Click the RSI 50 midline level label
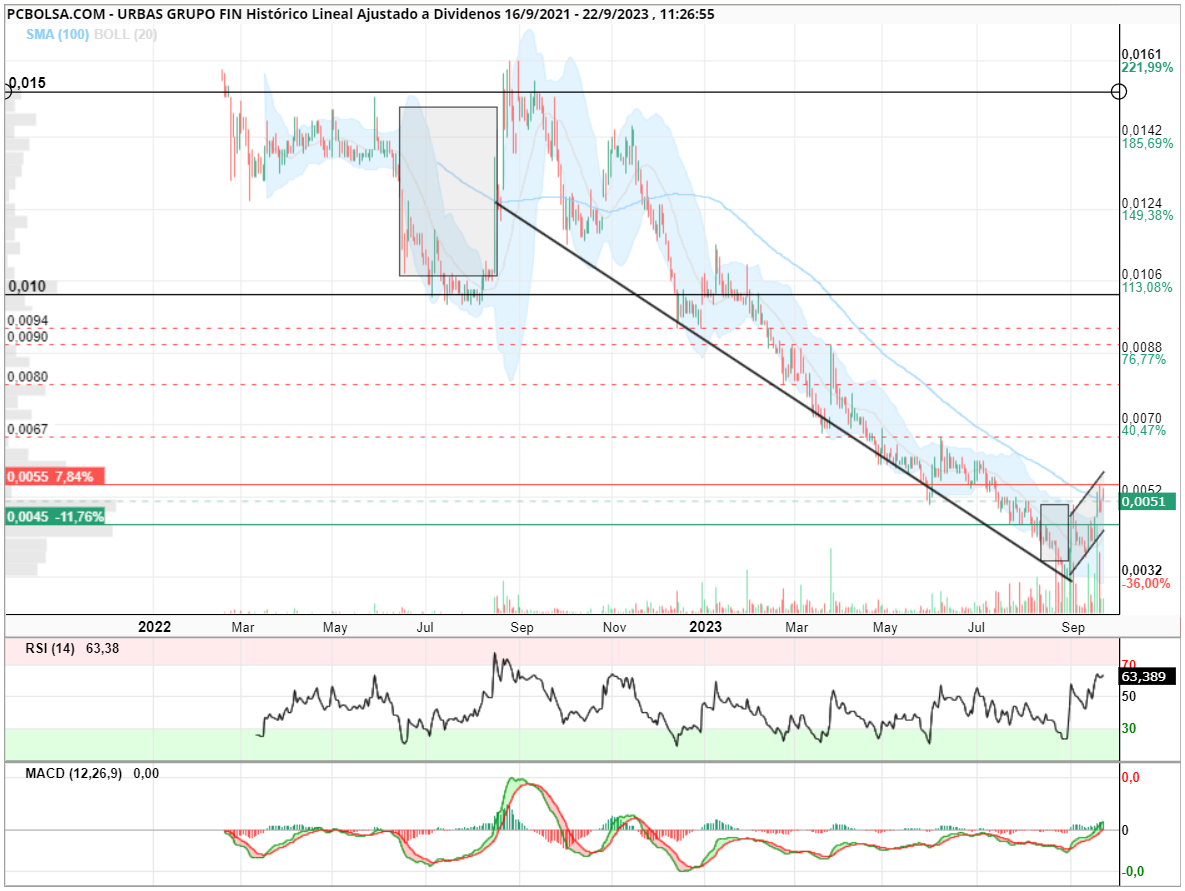This screenshot has width=1185, height=891. (x=1128, y=696)
